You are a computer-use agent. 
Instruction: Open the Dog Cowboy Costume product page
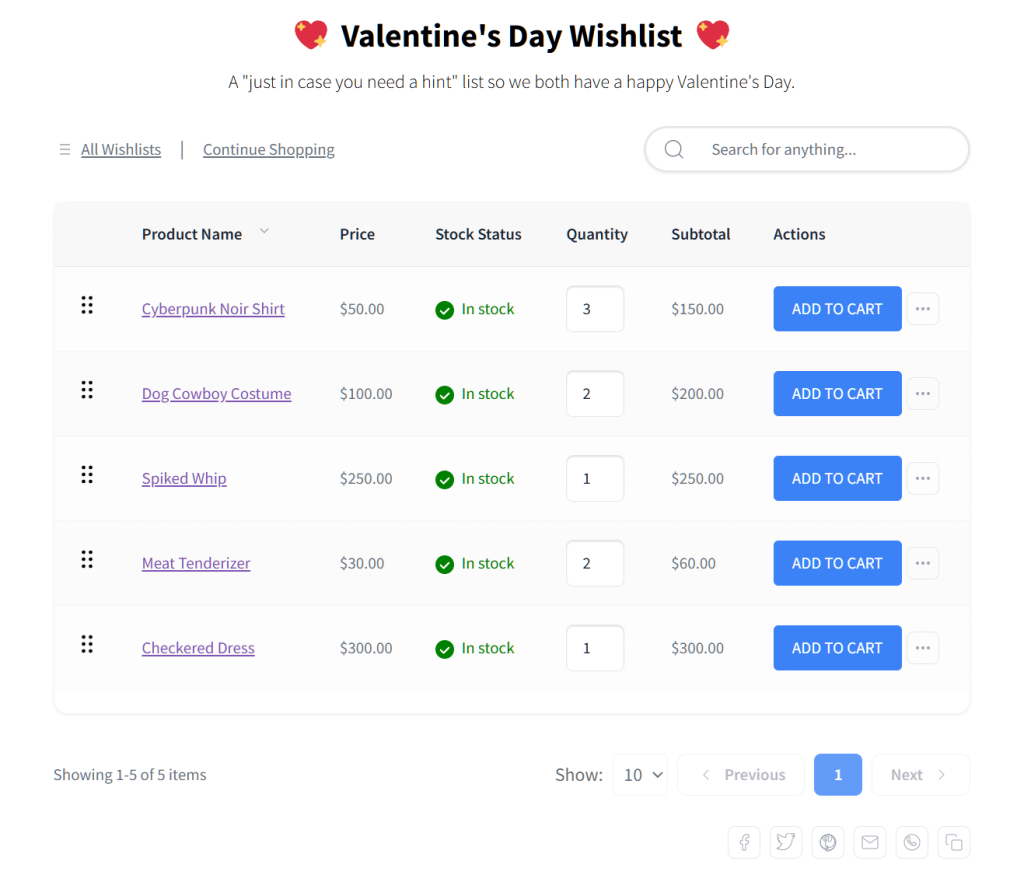pyautogui.click(x=216, y=393)
